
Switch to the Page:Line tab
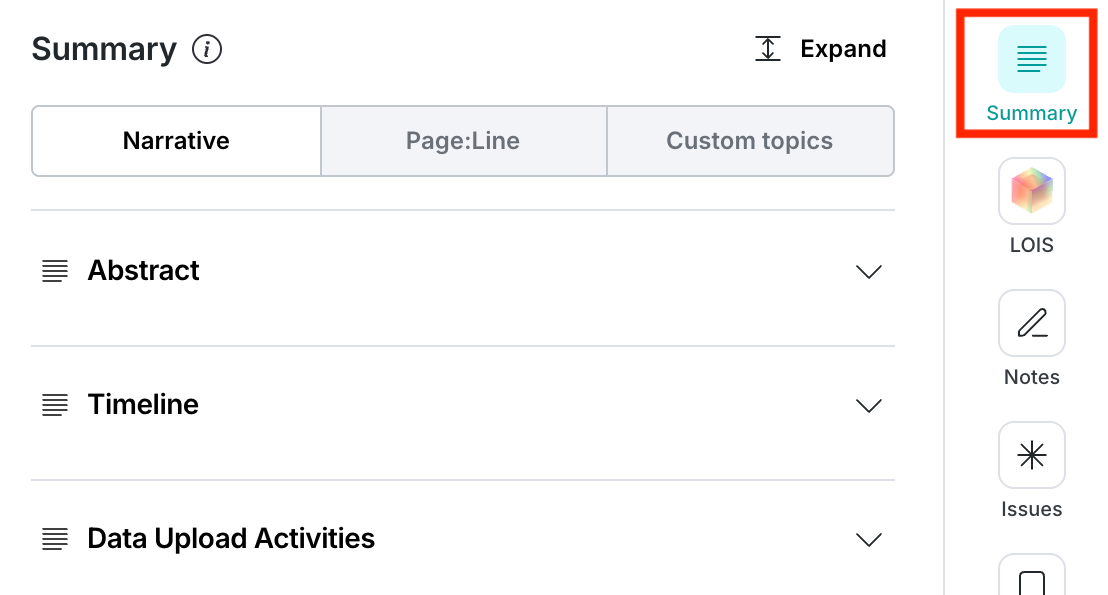point(463,141)
